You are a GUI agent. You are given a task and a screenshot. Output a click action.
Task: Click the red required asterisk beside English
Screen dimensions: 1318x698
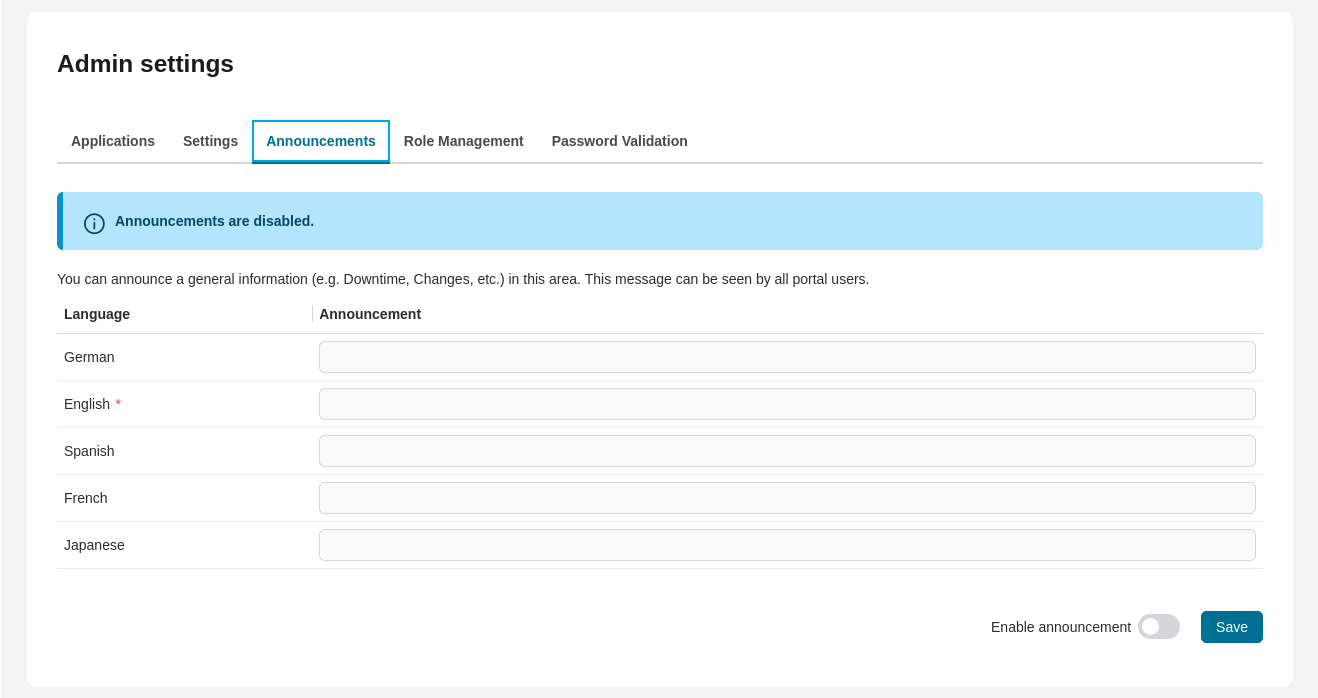click(x=118, y=404)
